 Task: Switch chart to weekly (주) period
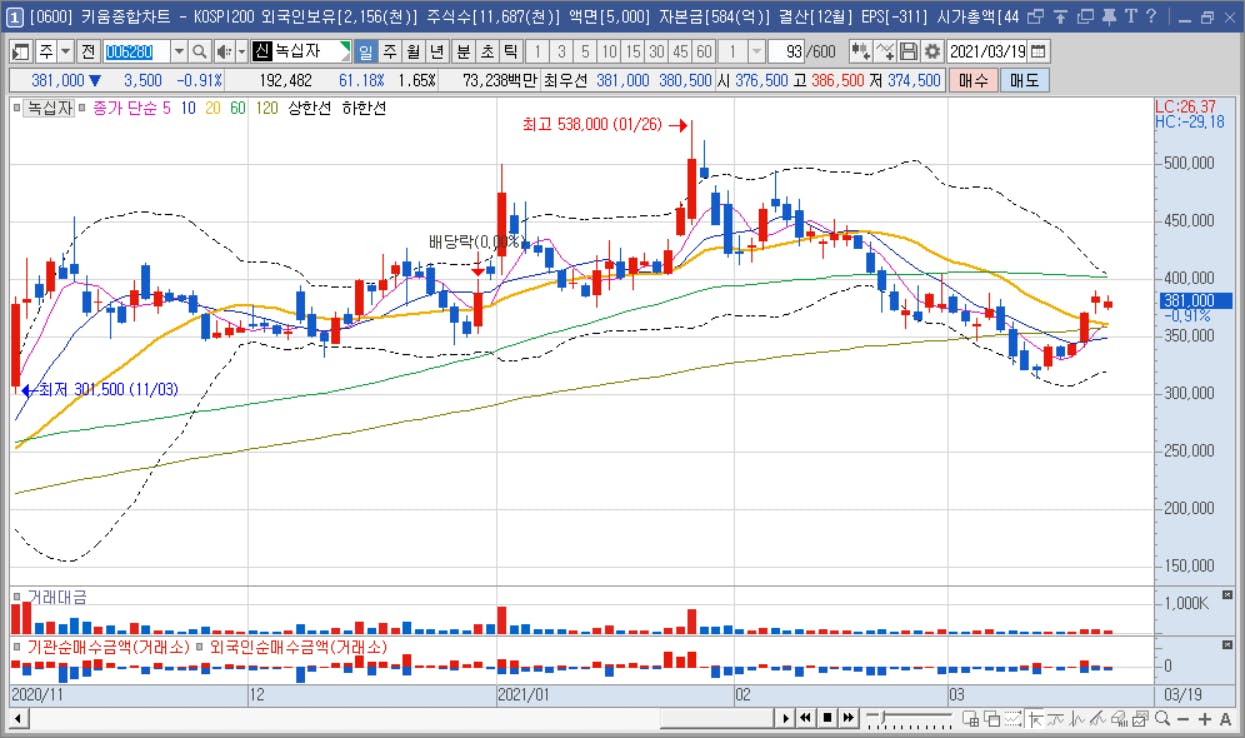tap(389, 52)
